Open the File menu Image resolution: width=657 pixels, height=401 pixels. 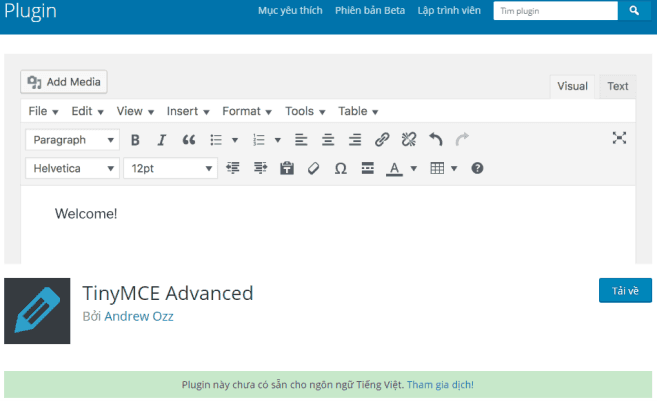point(43,111)
